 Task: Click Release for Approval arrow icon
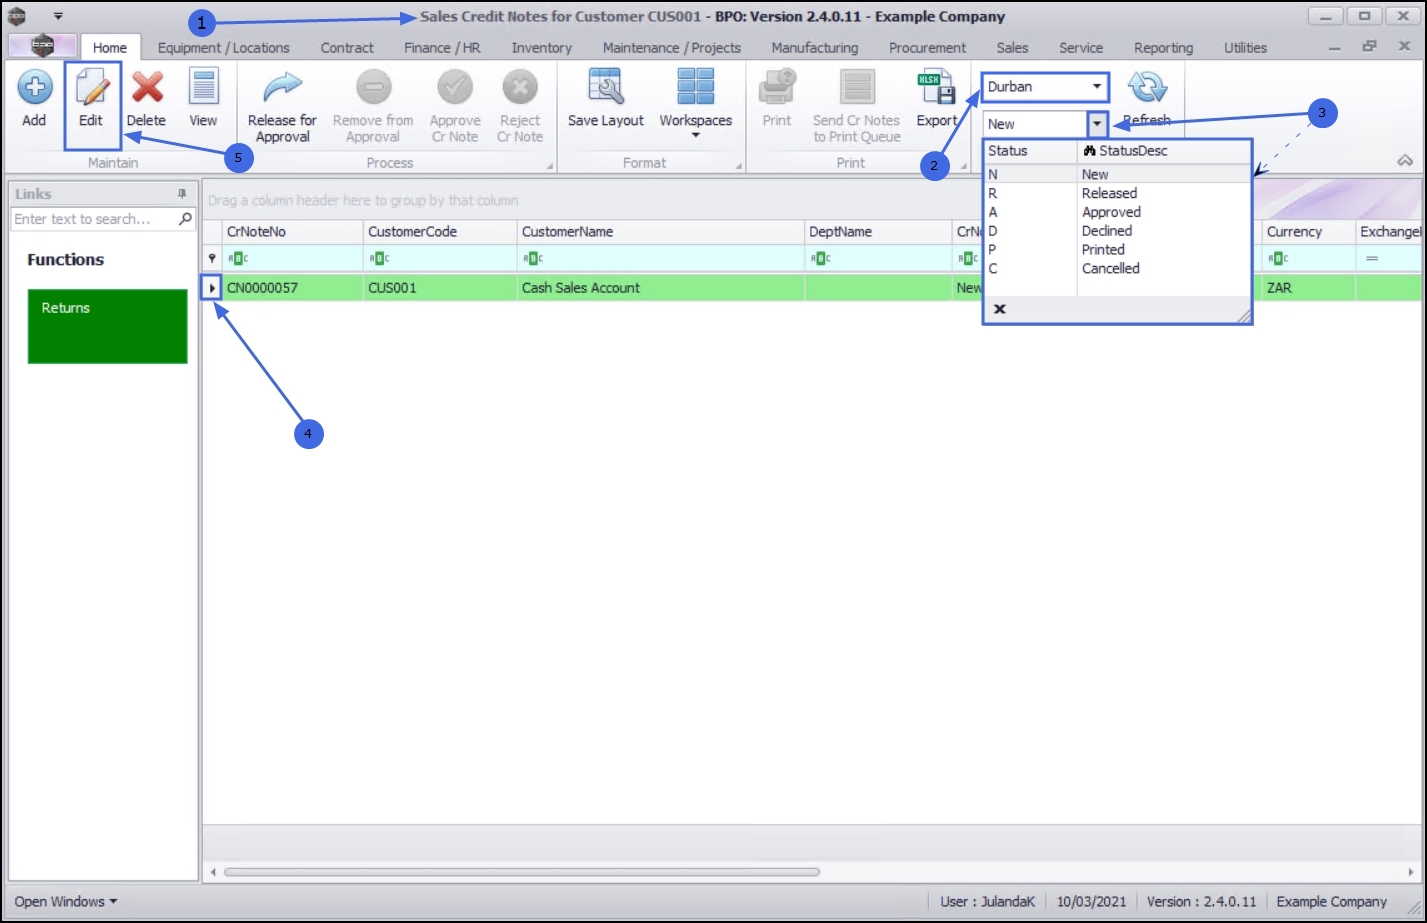(x=282, y=87)
